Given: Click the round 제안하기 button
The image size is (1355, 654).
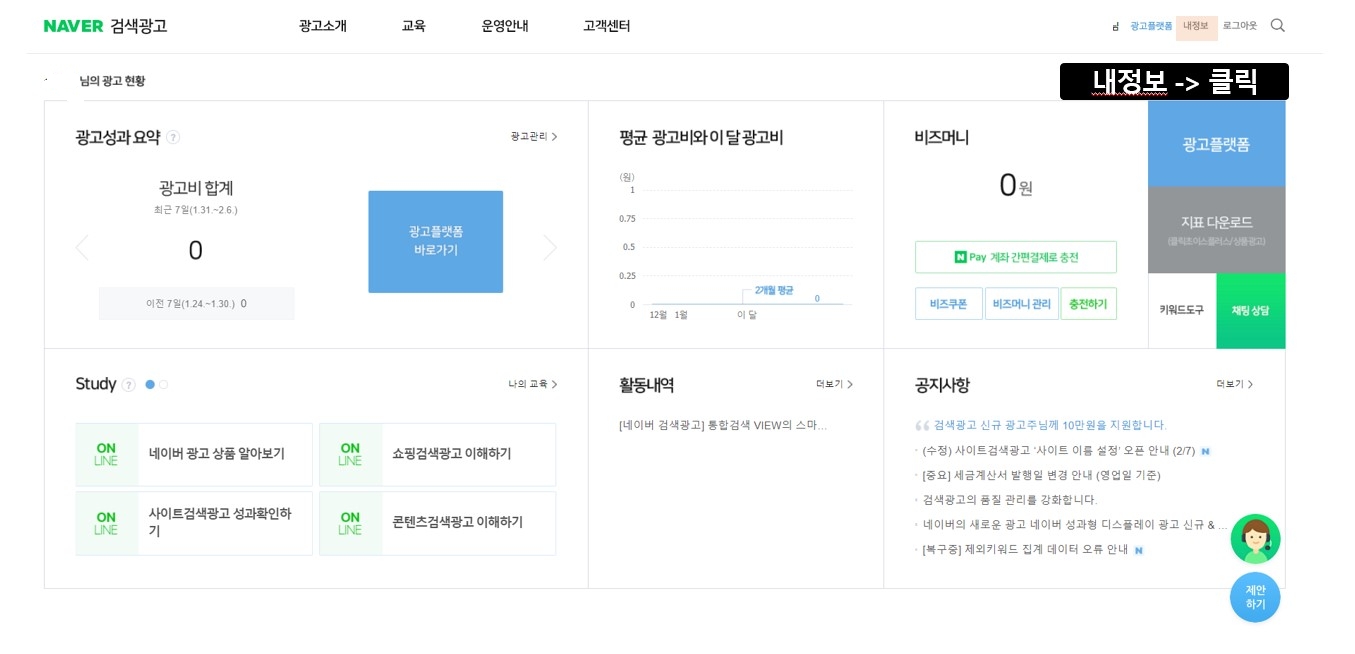Looking at the screenshot, I should [x=1255, y=598].
